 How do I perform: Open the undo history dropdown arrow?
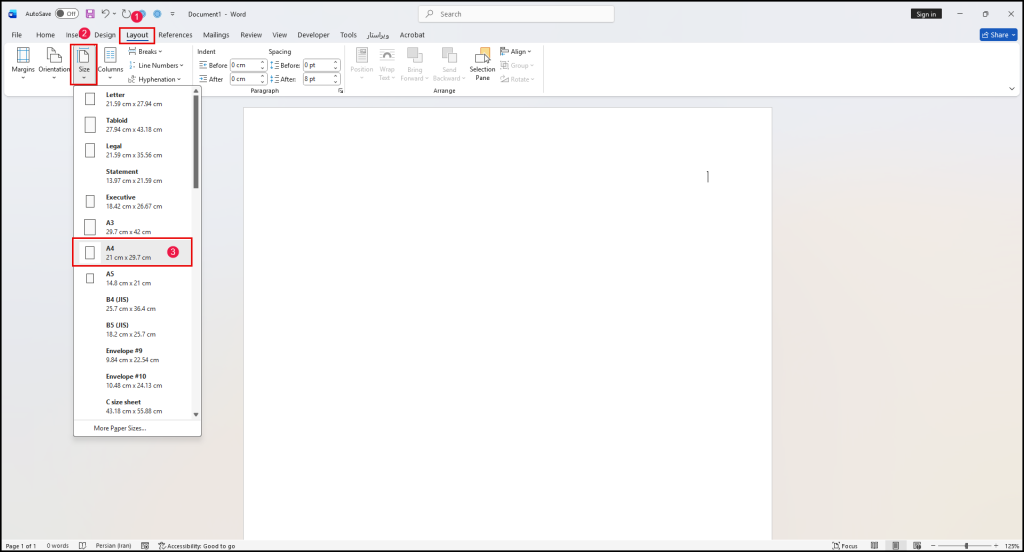(x=114, y=14)
